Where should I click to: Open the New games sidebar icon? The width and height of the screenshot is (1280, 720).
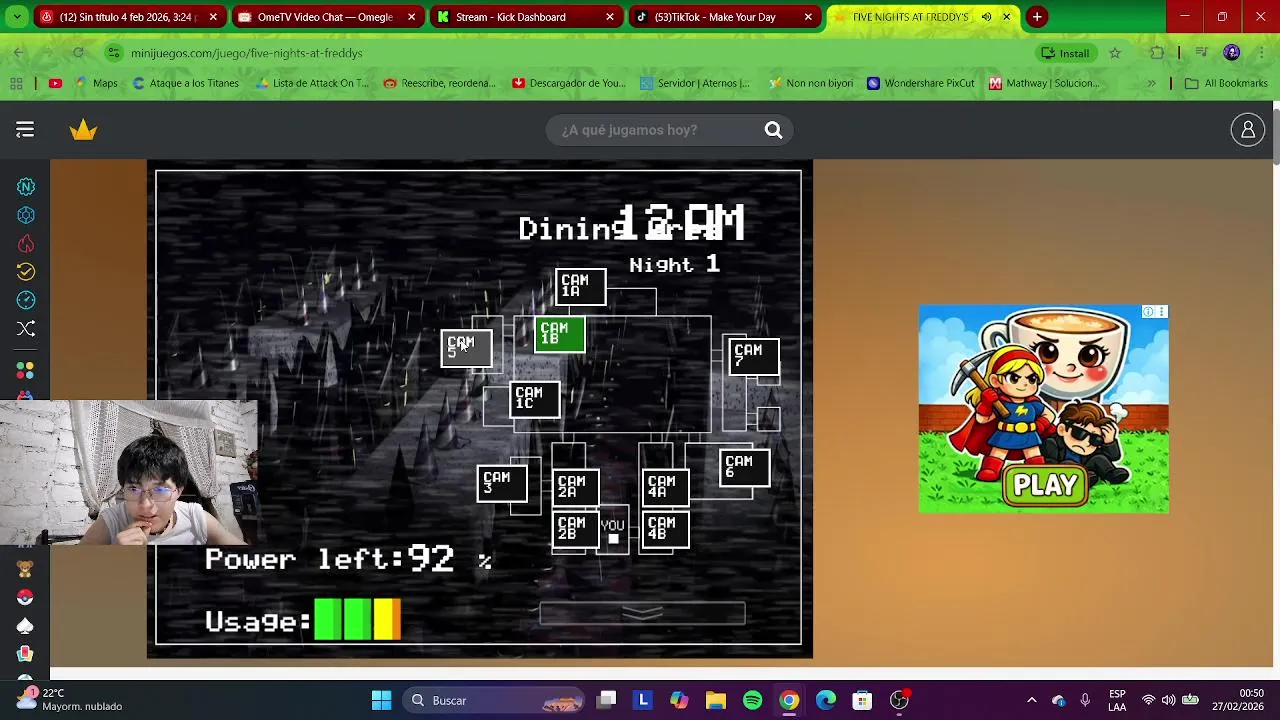26,187
